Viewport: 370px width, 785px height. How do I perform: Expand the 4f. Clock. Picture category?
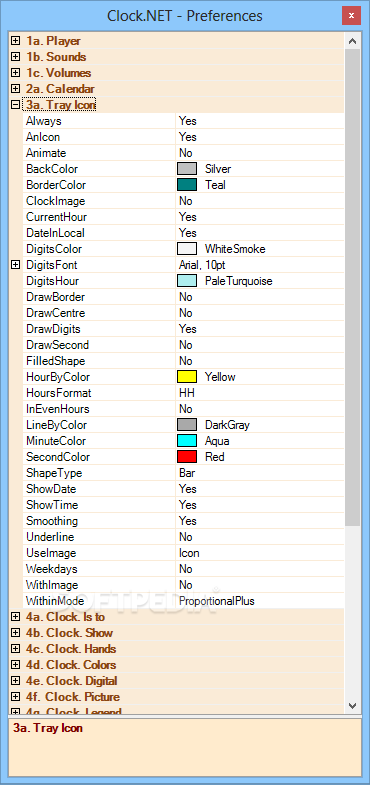pos(16,697)
